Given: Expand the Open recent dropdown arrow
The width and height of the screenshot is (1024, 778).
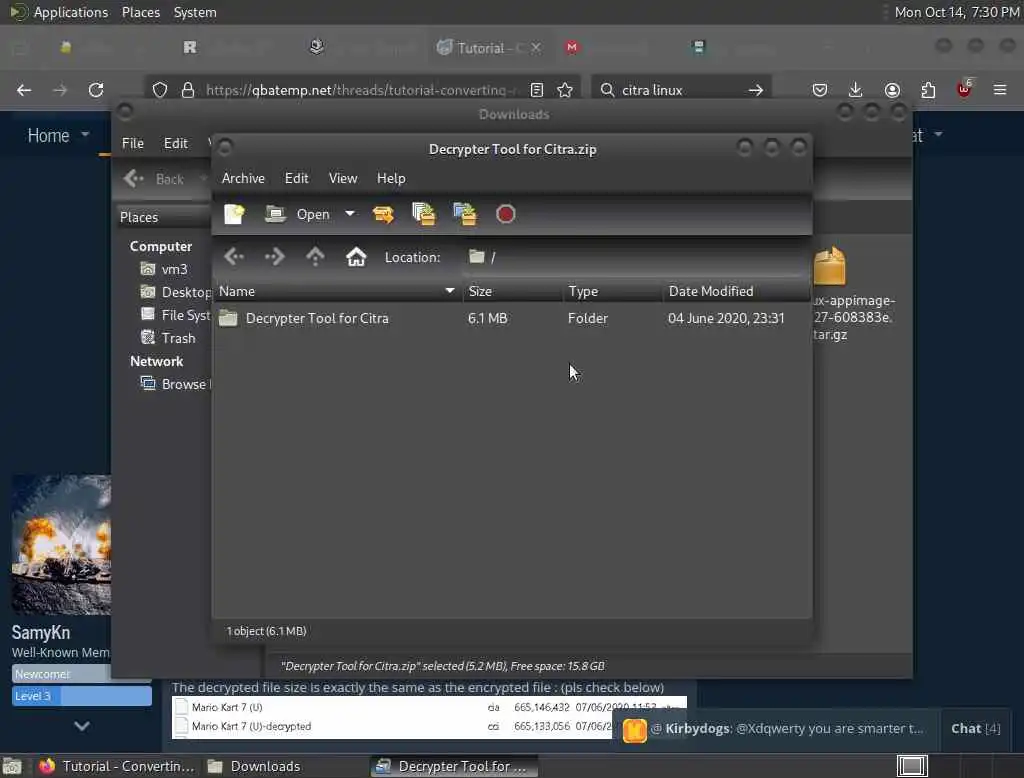Looking at the screenshot, I should tap(350, 214).
